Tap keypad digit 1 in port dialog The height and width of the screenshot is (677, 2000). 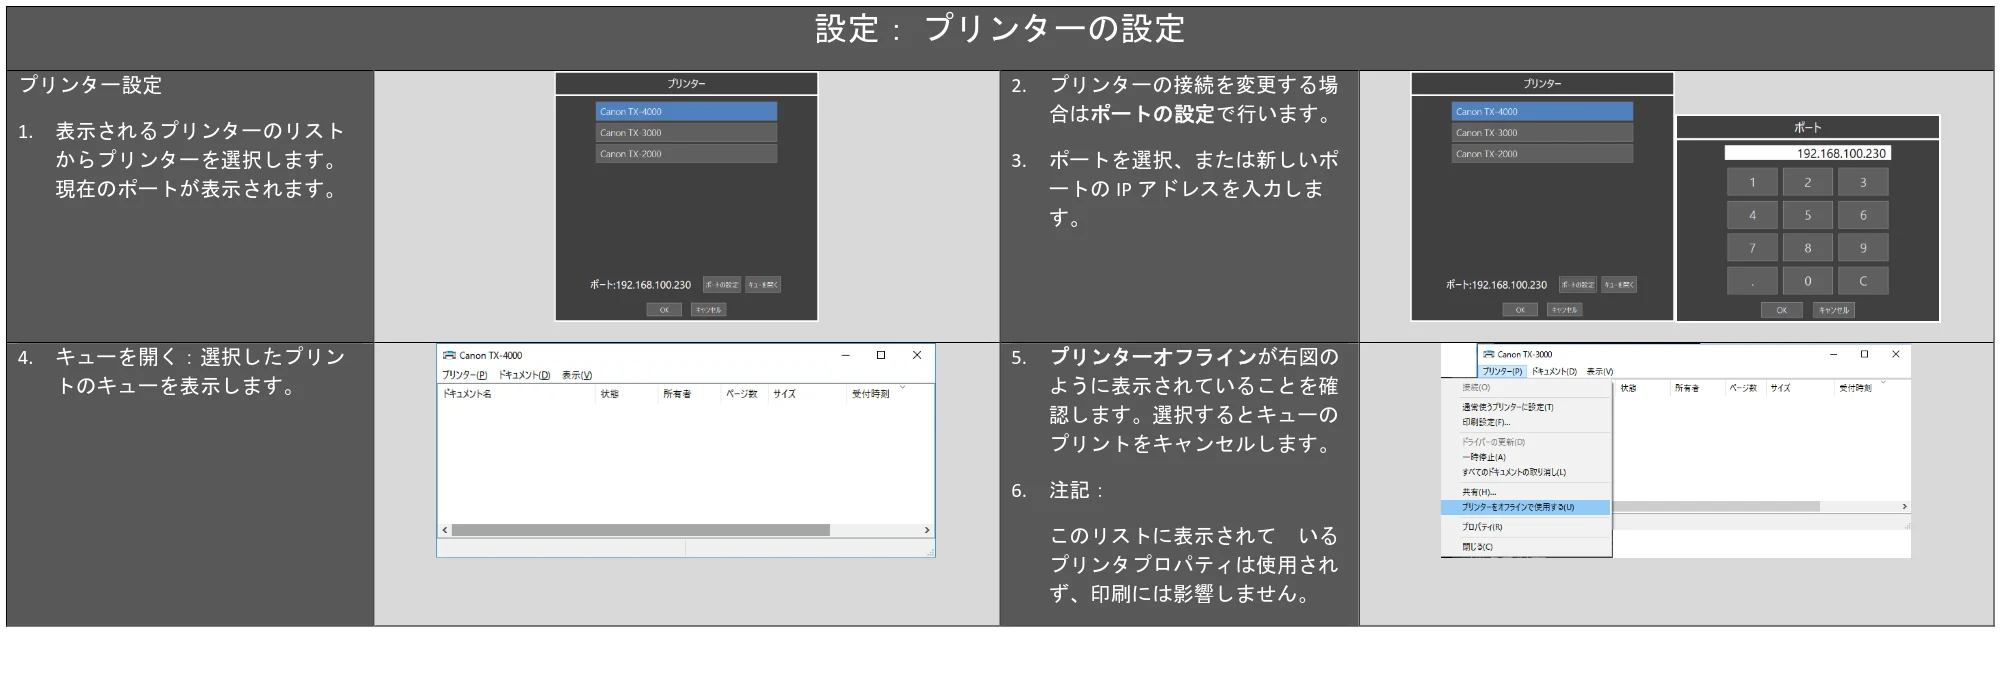pyautogui.click(x=1752, y=182)
